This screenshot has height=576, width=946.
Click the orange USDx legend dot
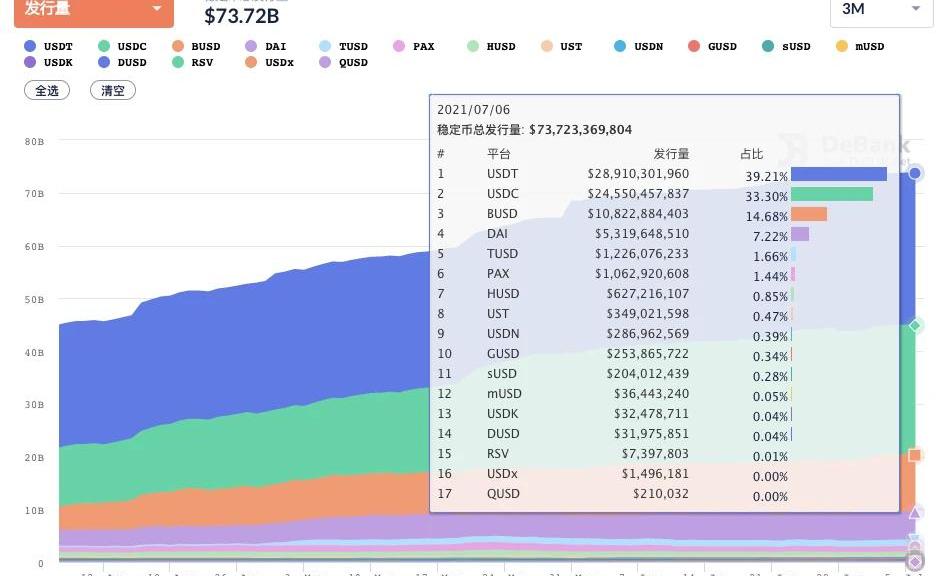pyautogui.click(x=251, y=62)
